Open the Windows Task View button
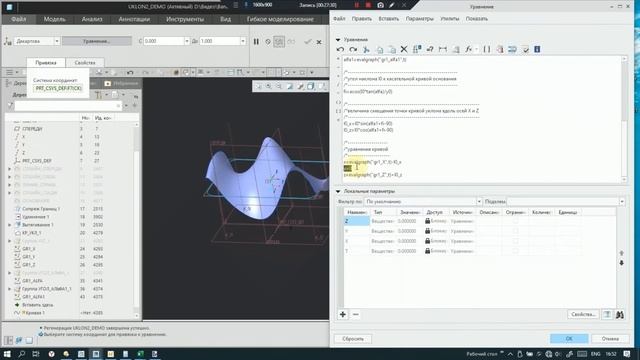640x360 pixels. 36,354
